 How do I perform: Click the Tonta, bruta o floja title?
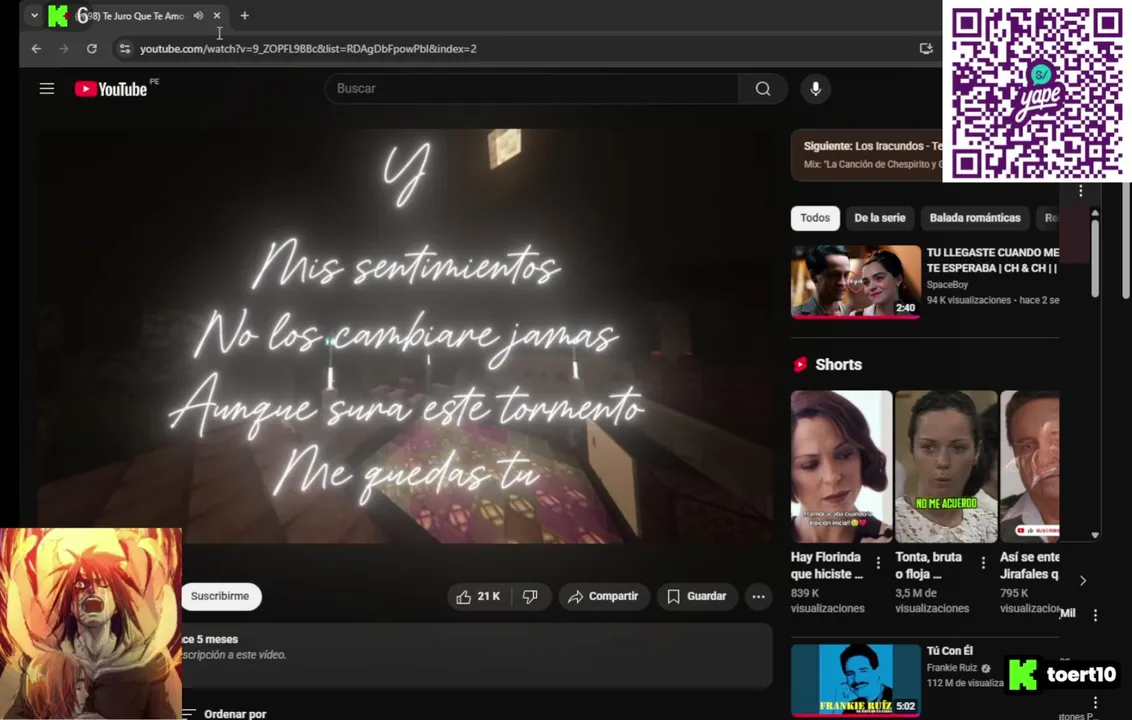click(x=928, y=565)
